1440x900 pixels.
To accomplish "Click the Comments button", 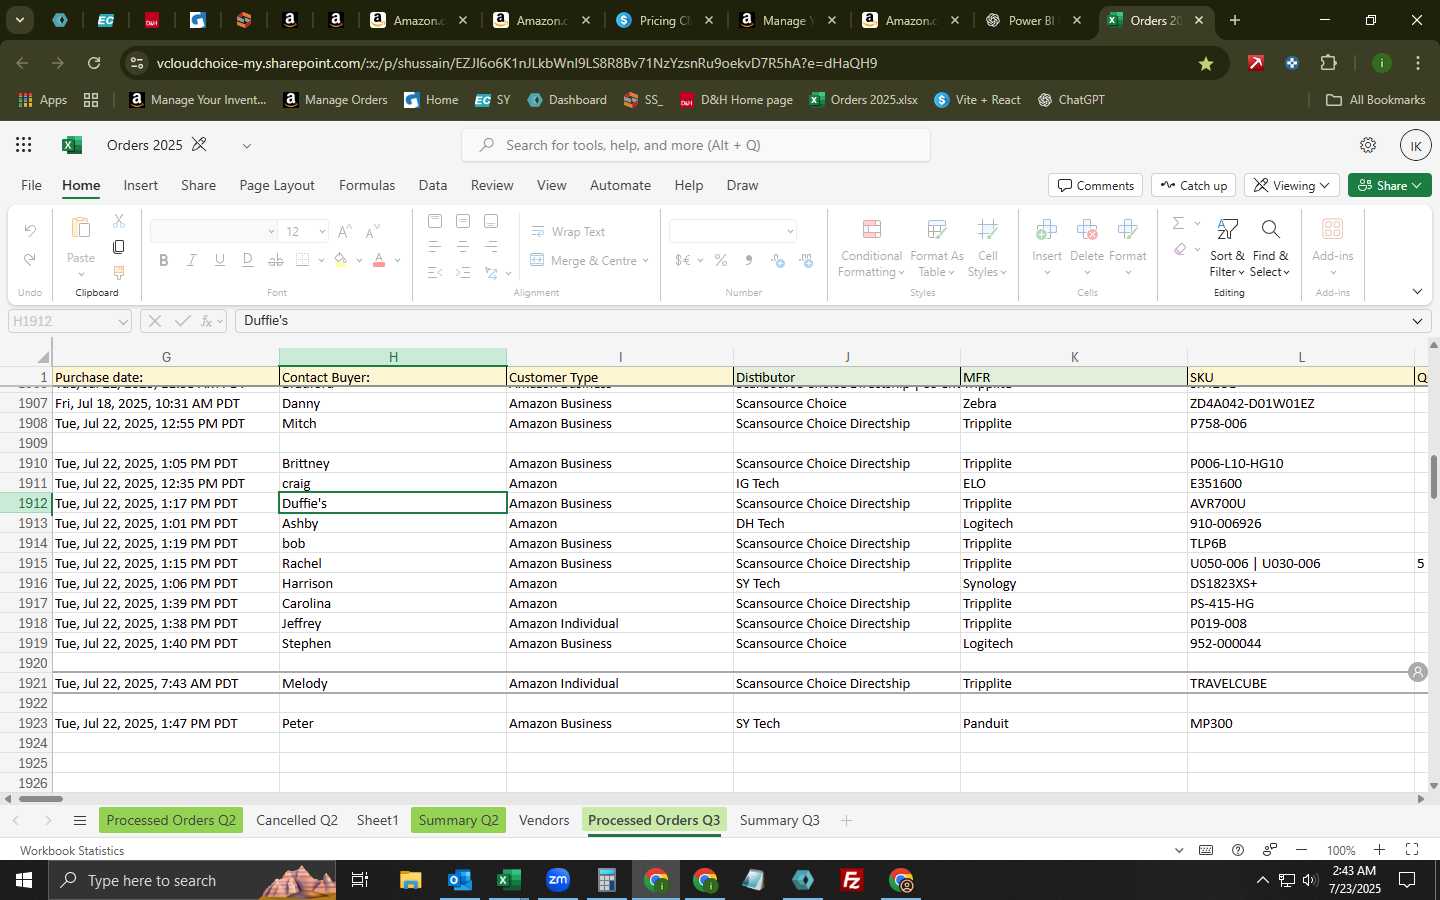I will [1095, 185].
